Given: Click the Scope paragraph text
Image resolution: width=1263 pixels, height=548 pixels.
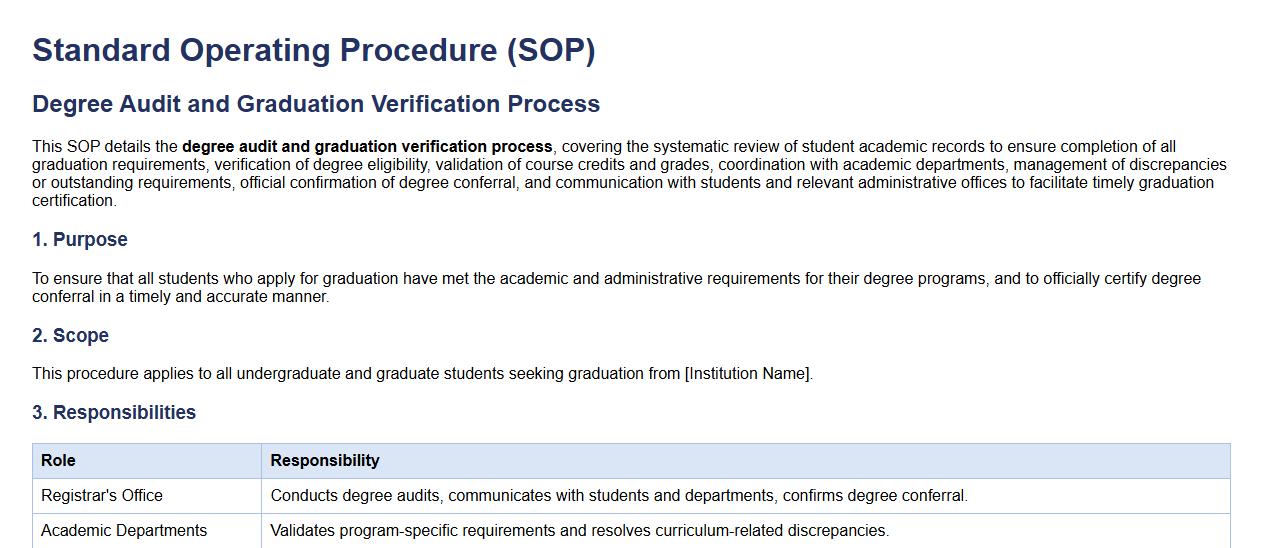Looking at the screenshot, I should (300, 374).
